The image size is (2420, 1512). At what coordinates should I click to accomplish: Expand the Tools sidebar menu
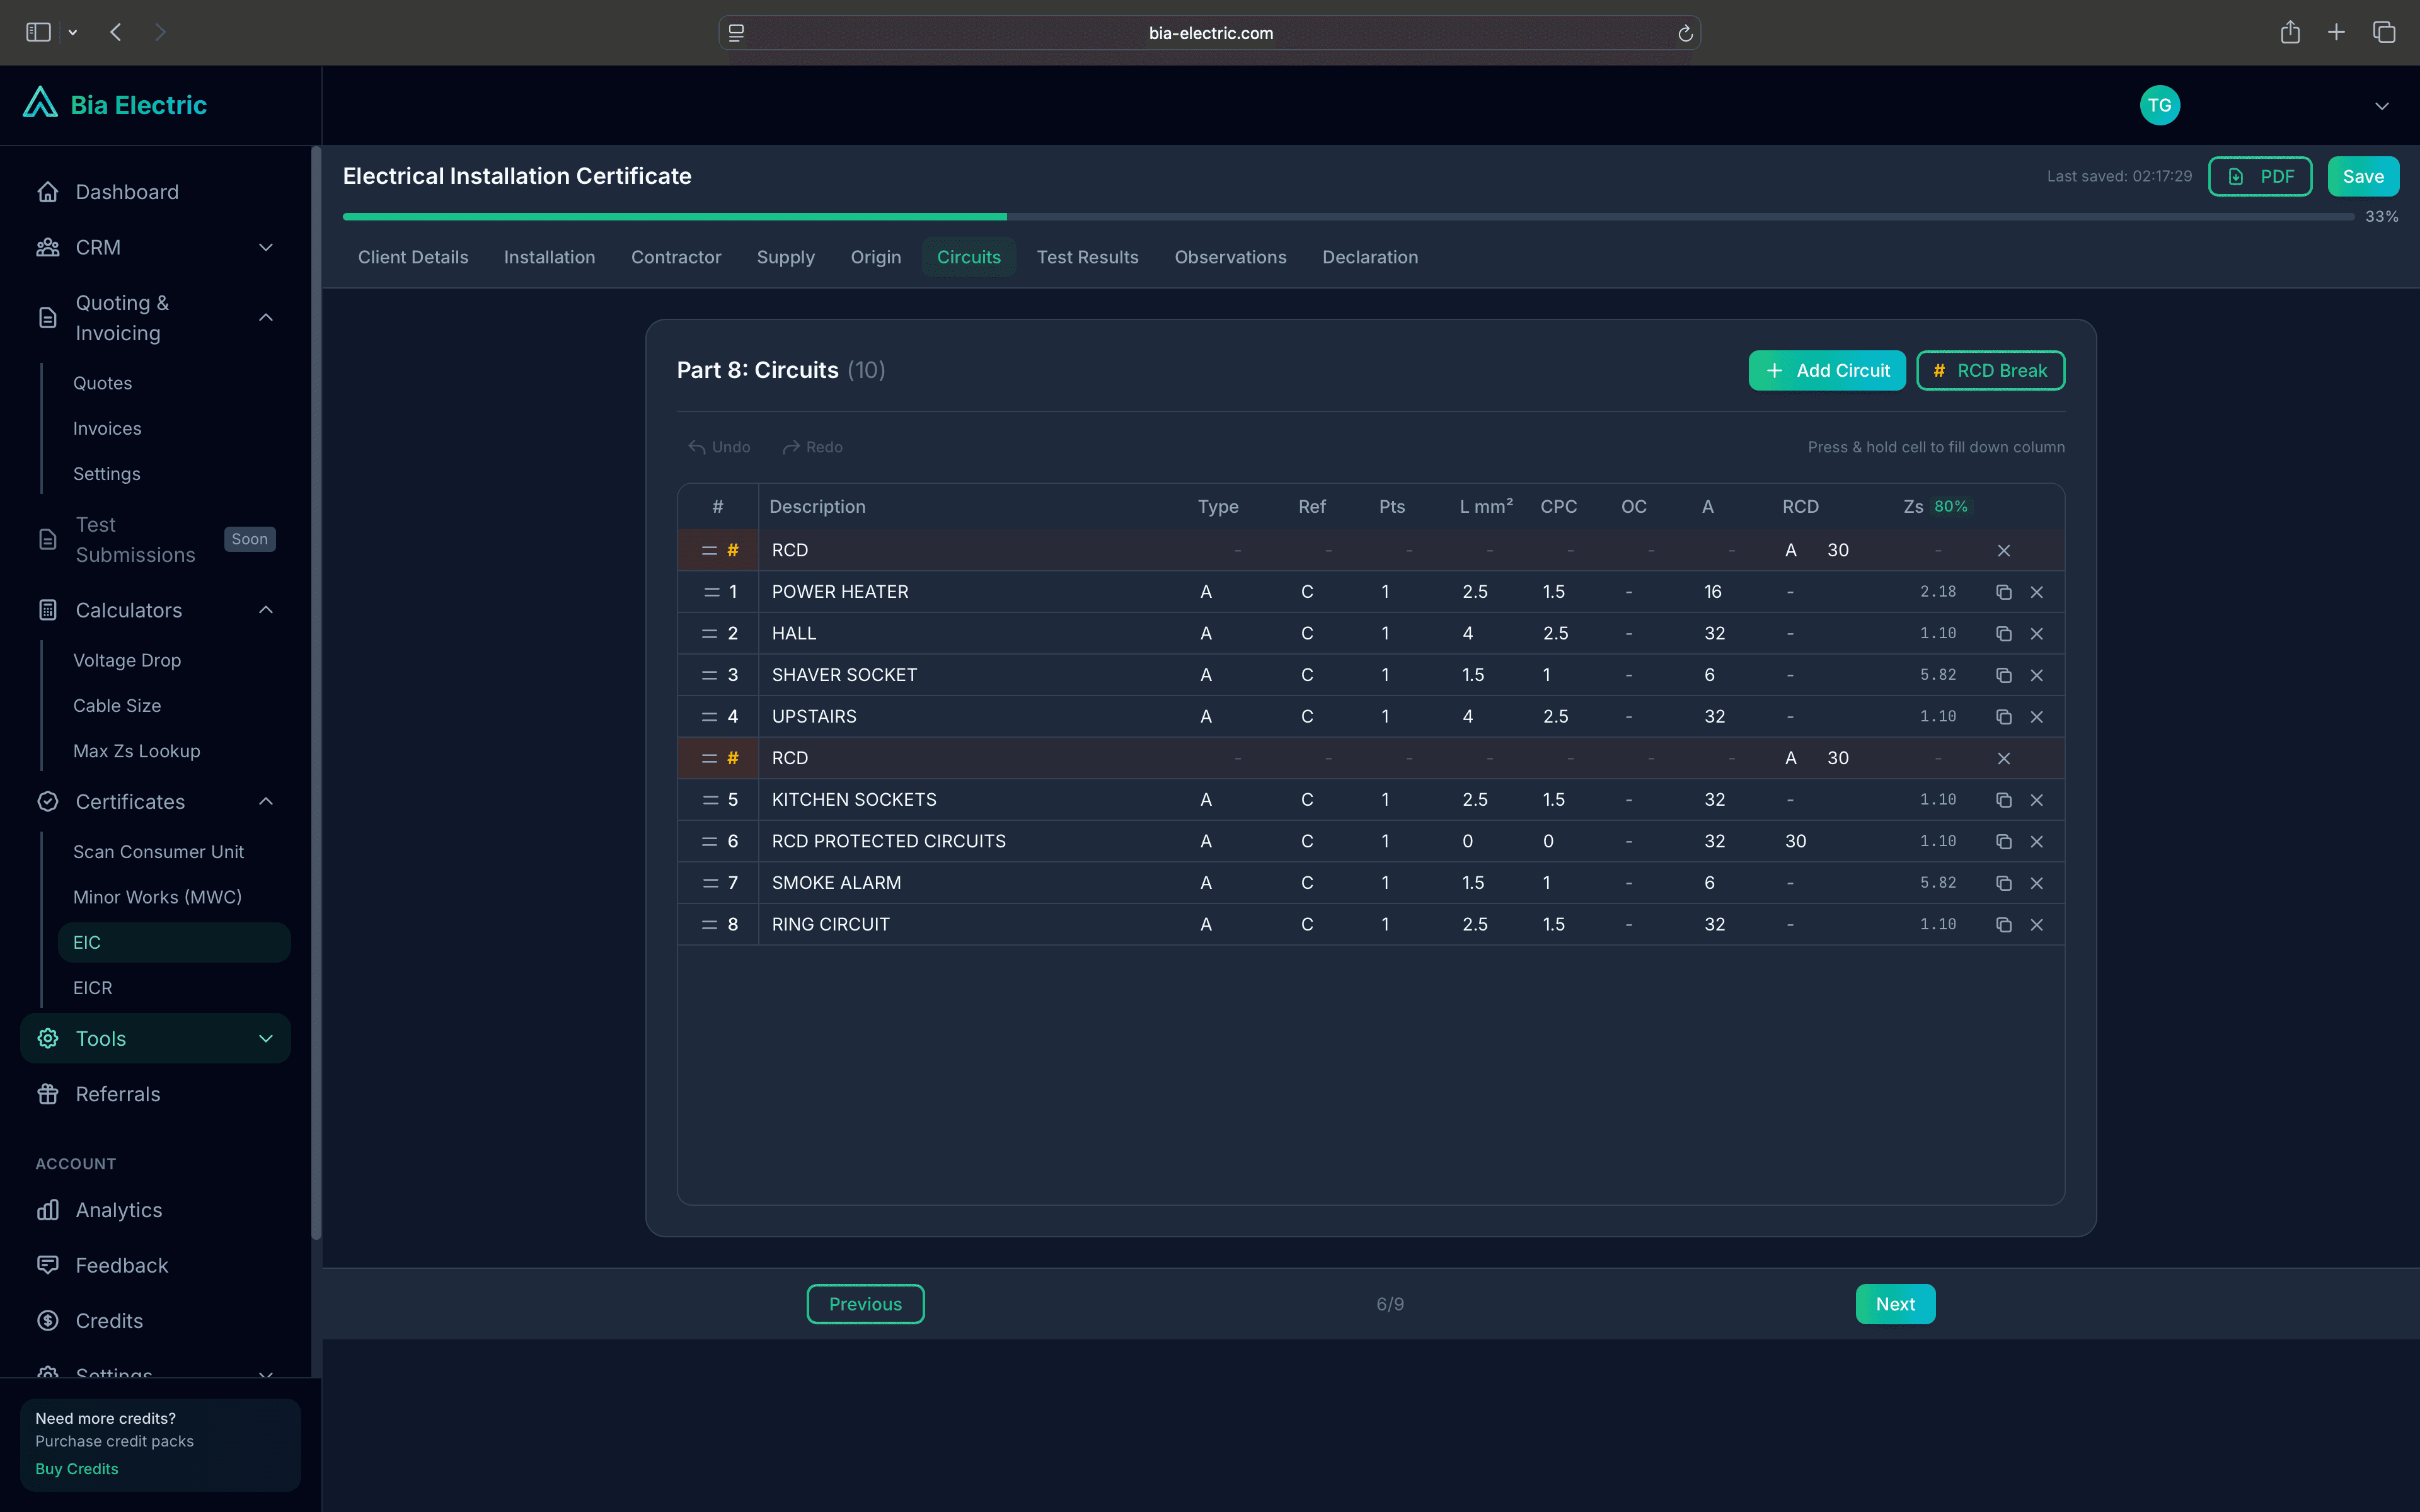pos(265,1038)
